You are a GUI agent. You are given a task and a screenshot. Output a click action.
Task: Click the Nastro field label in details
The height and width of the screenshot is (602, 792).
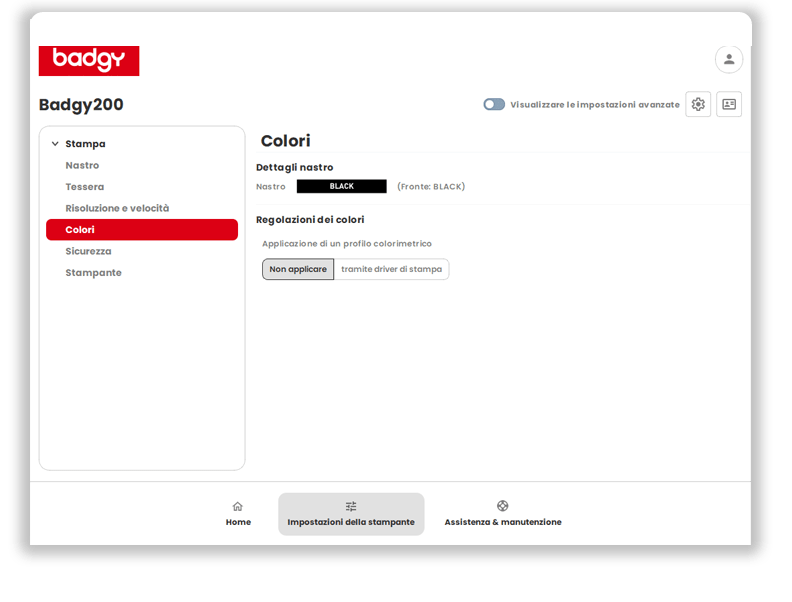click(x=271, y=187)
